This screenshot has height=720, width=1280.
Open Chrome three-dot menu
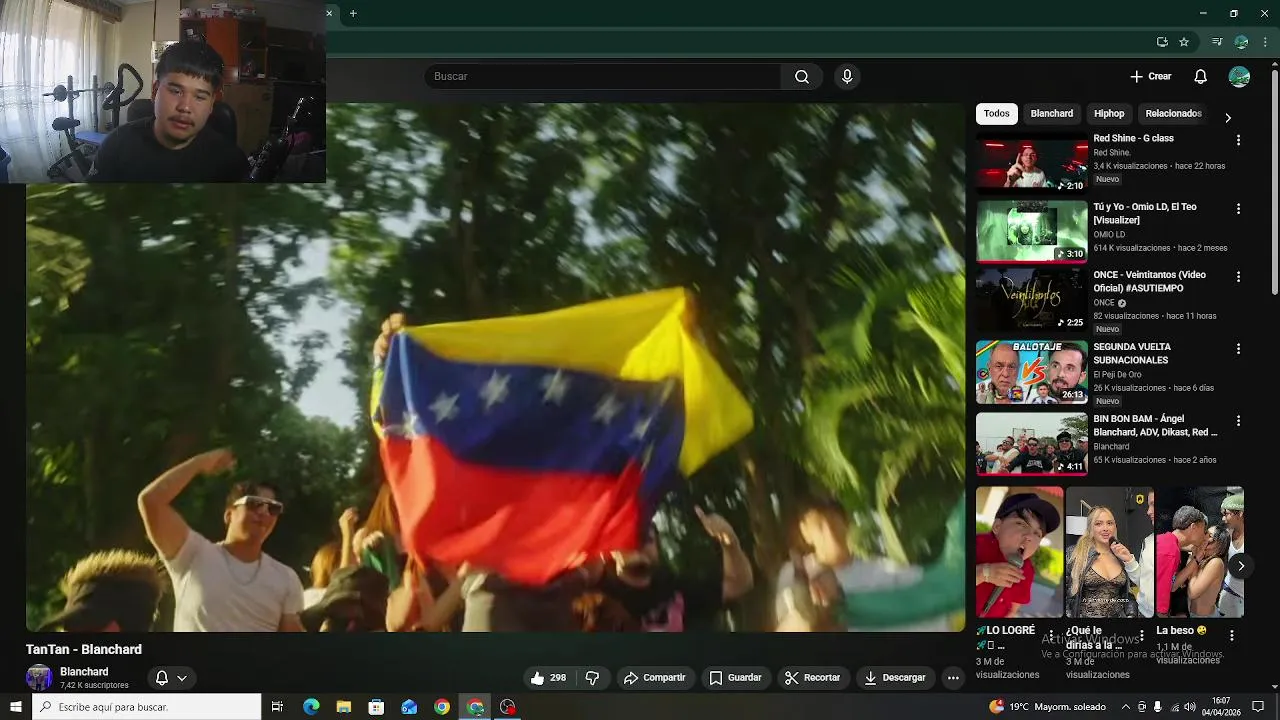point(1265,42)
